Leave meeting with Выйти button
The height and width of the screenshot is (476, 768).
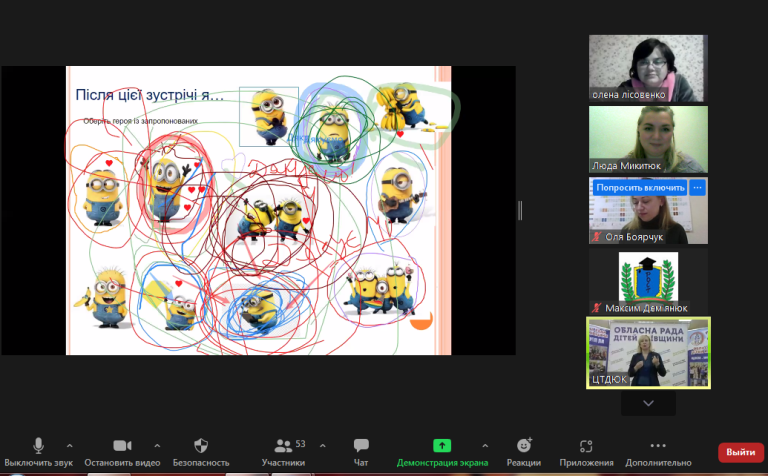click(741, 452)
